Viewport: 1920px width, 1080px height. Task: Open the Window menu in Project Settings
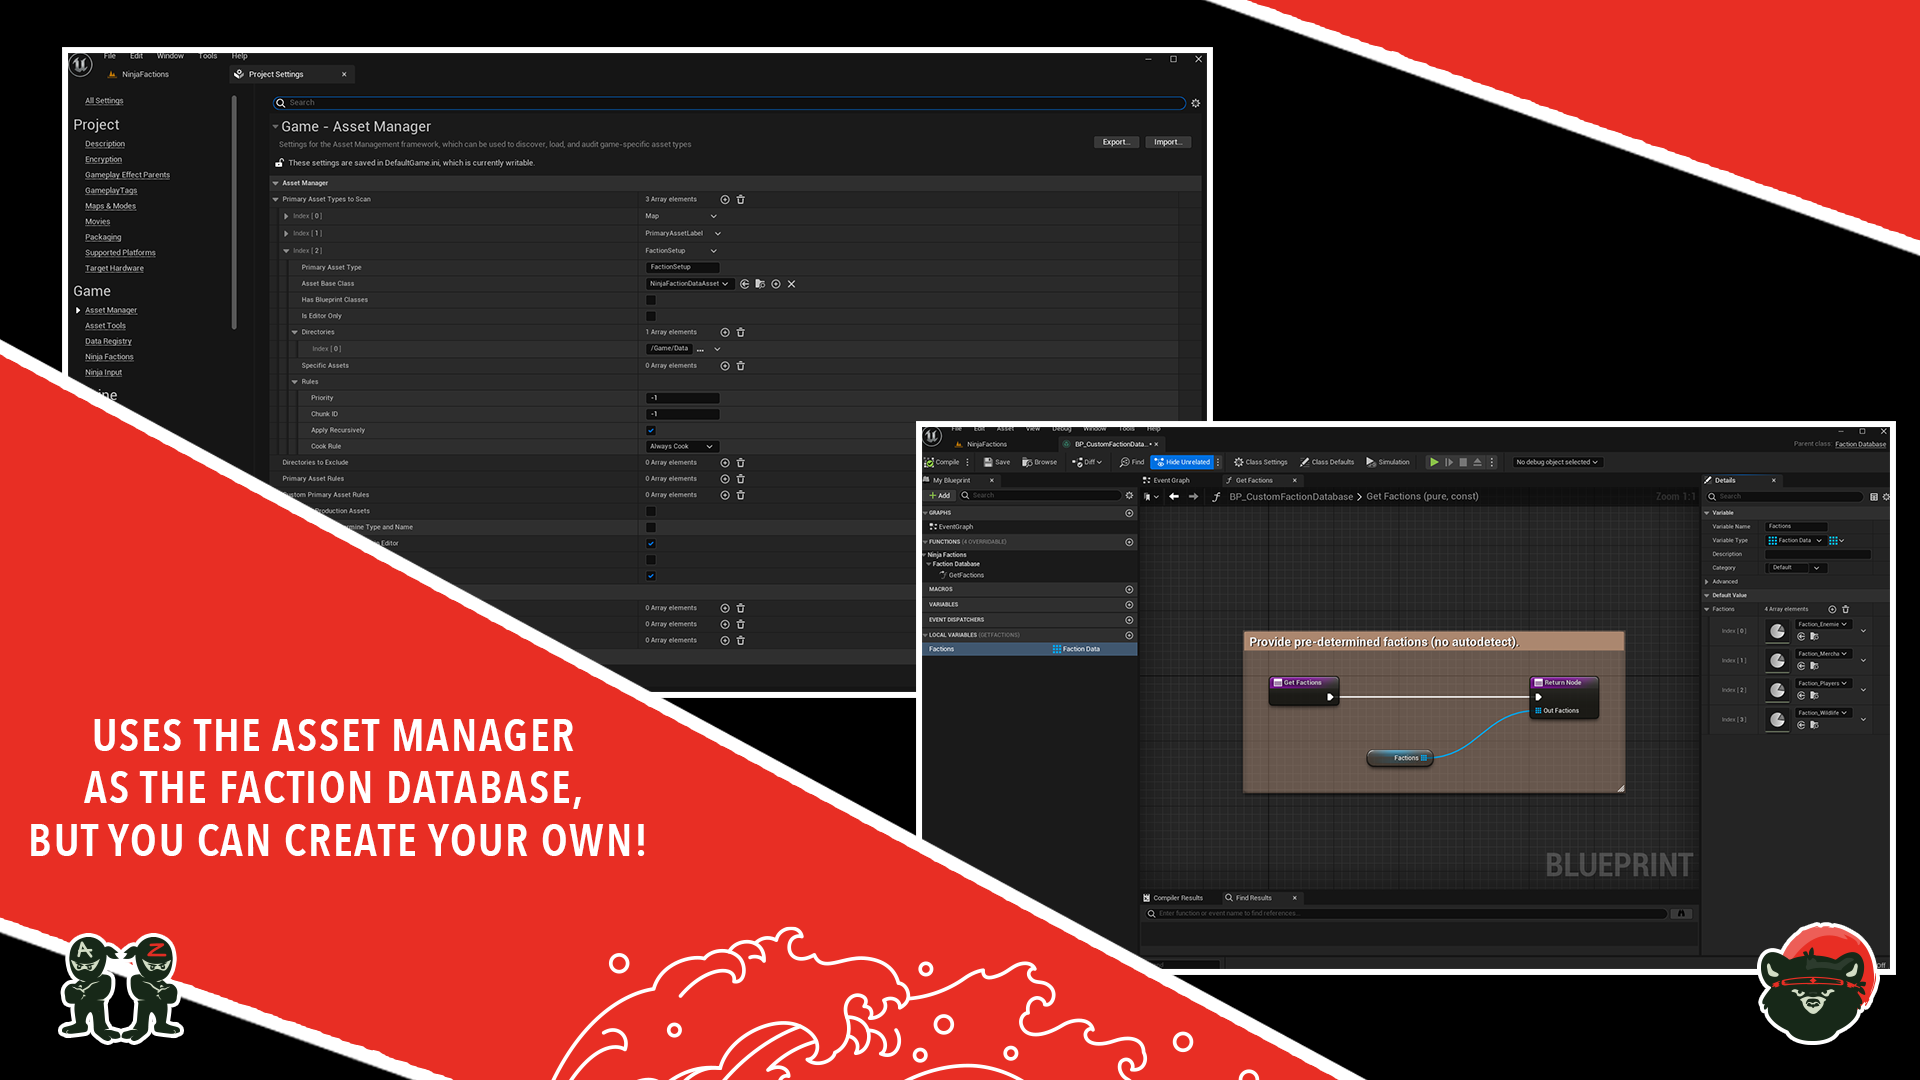tap(170, 56)
